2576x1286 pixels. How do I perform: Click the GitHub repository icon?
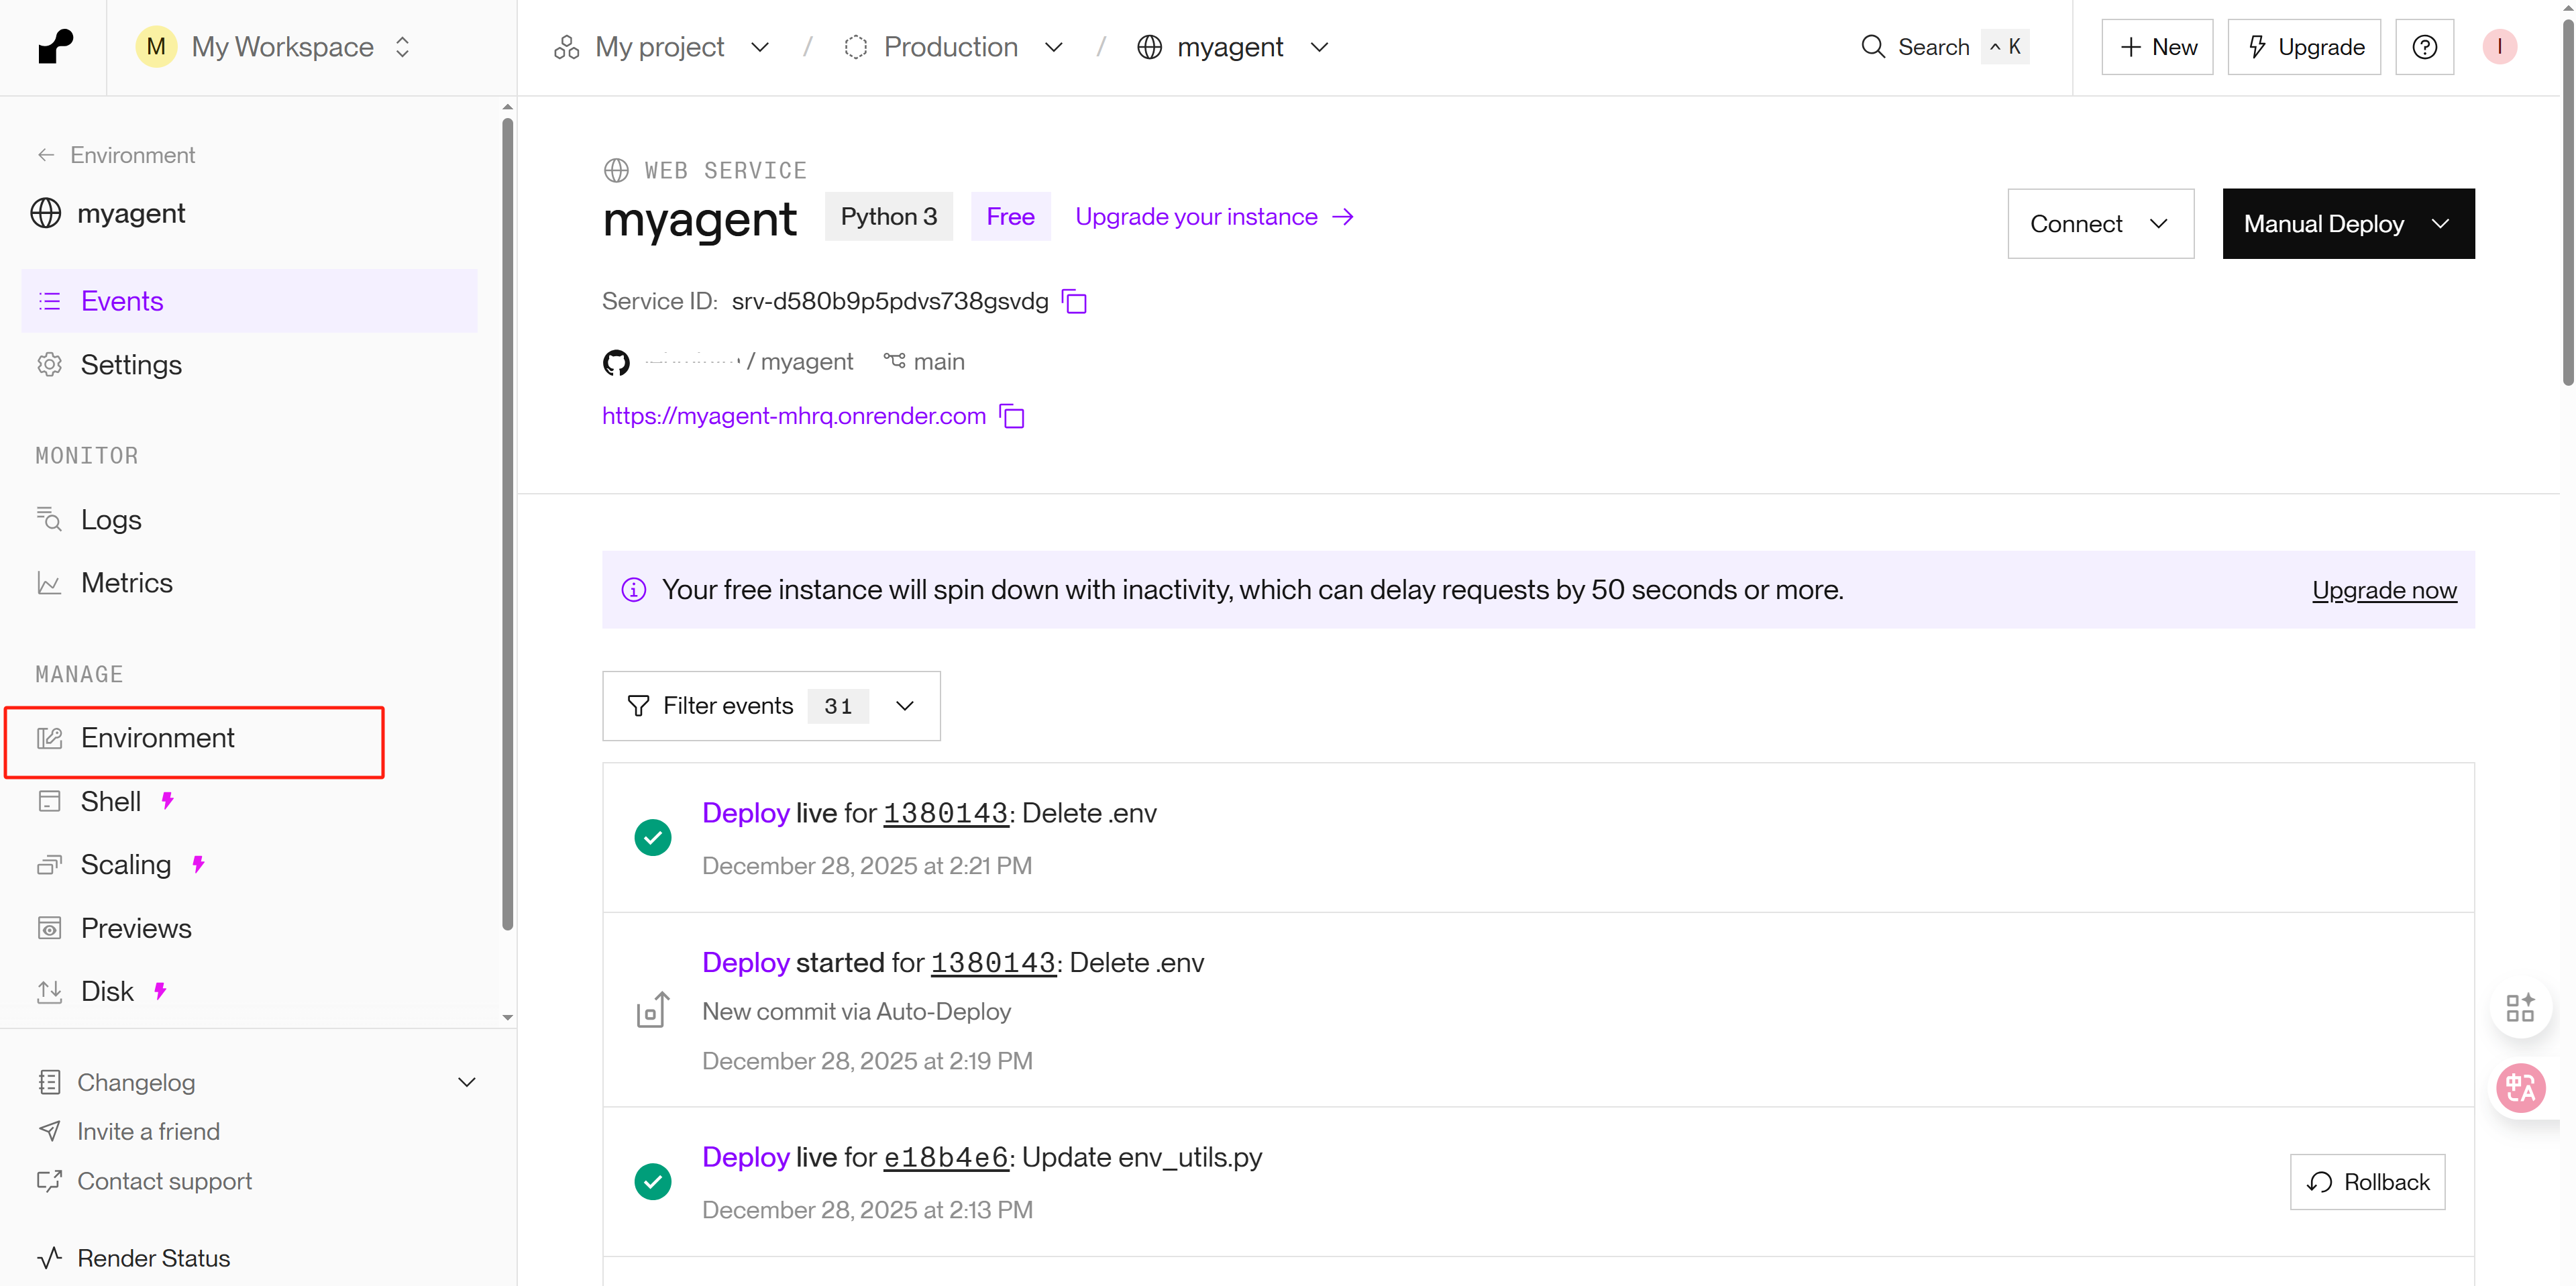click(616, 362)
